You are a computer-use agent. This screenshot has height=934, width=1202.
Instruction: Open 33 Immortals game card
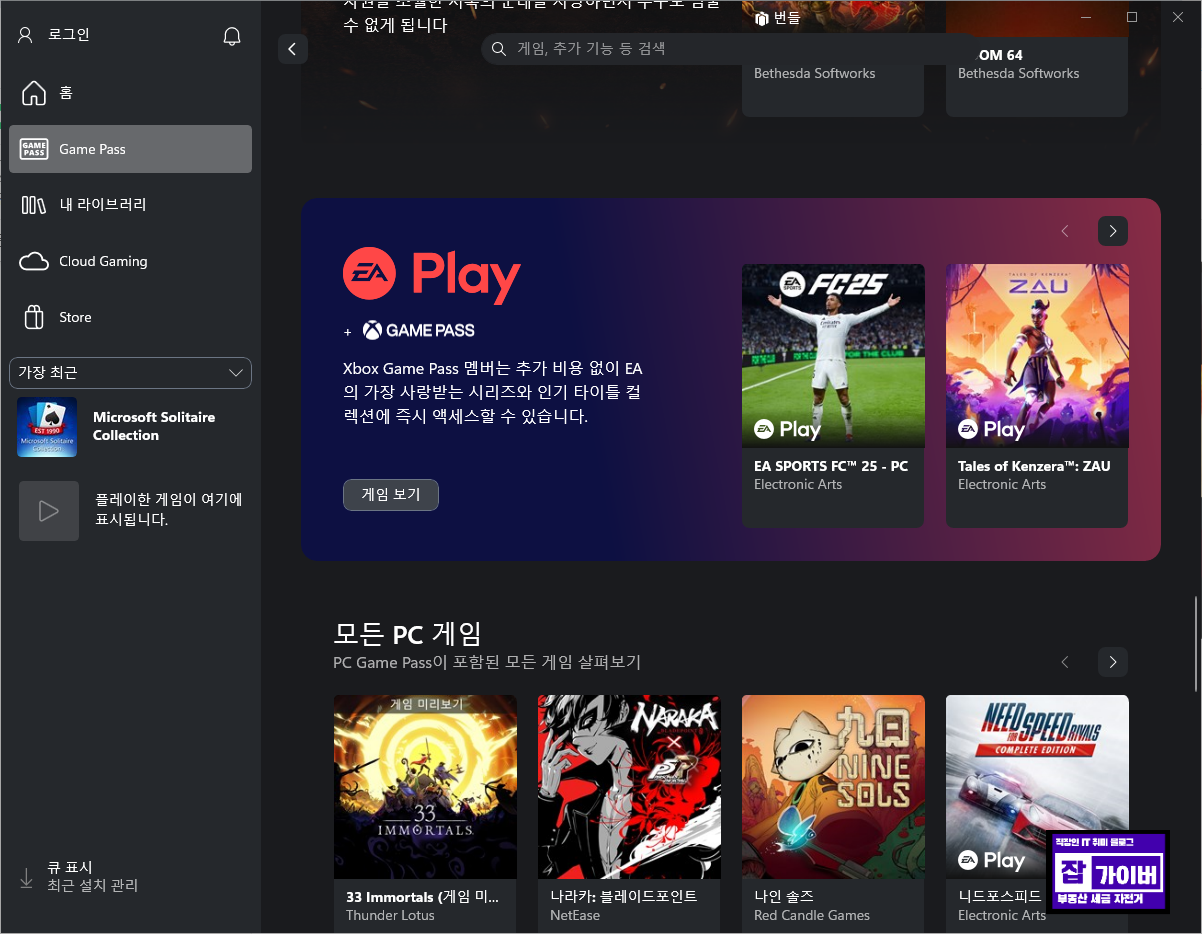[x=425, y=814]
